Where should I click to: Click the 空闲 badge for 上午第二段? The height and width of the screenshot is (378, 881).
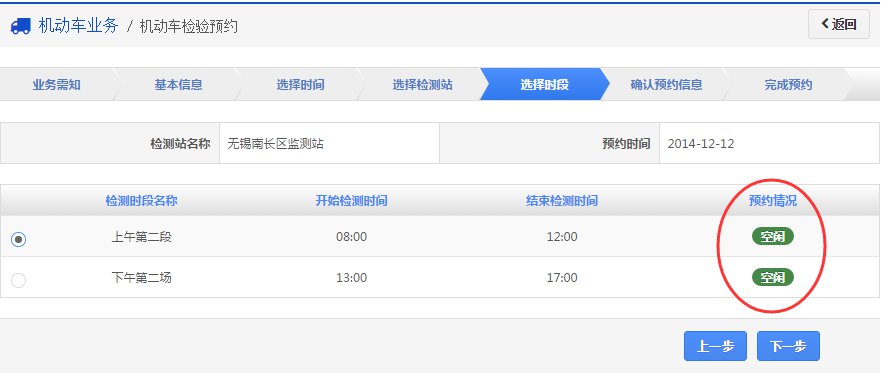click(773, 236)
